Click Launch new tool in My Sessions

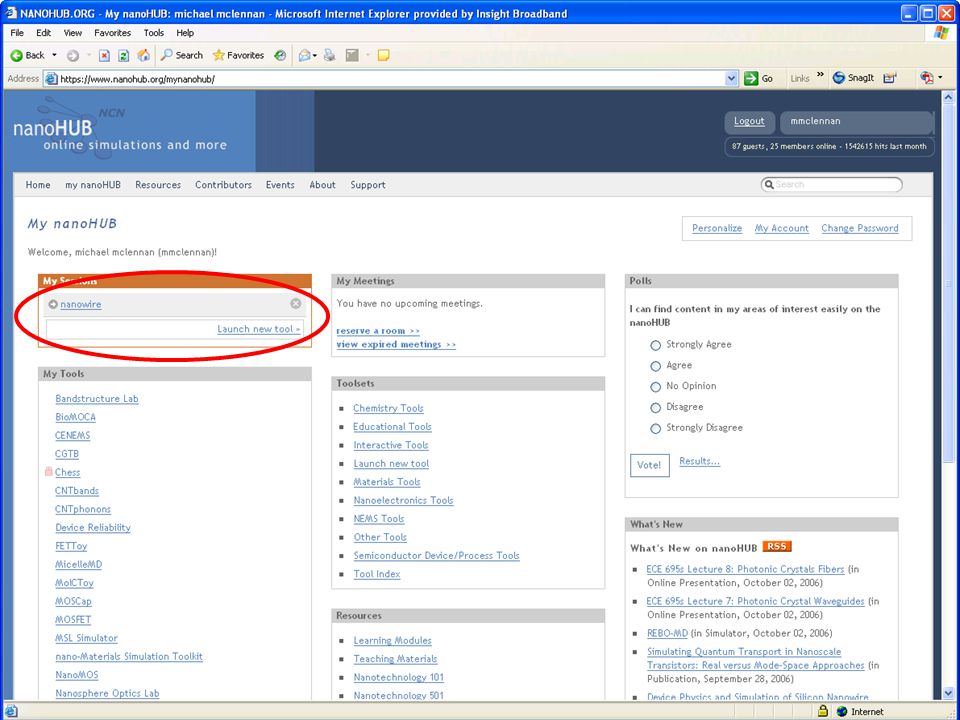point(258,329)
